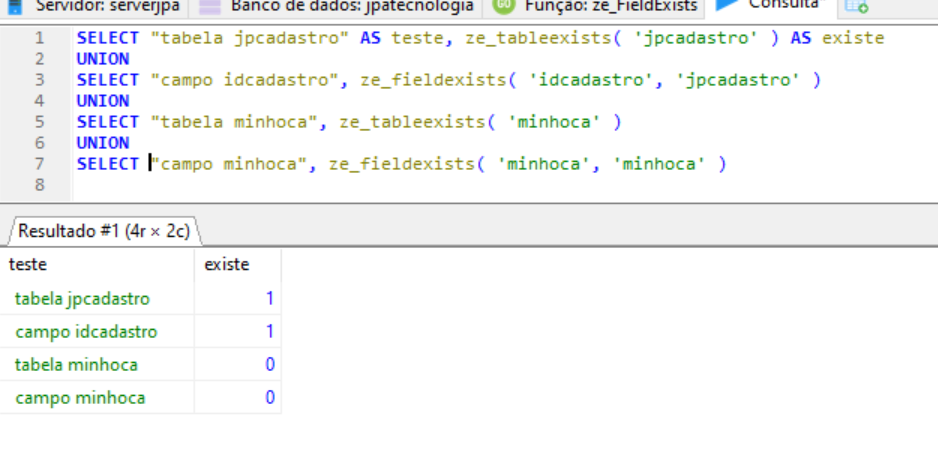
Task: Open the Função: ze_FieldExists tab
Action: (x=594, y=7)
